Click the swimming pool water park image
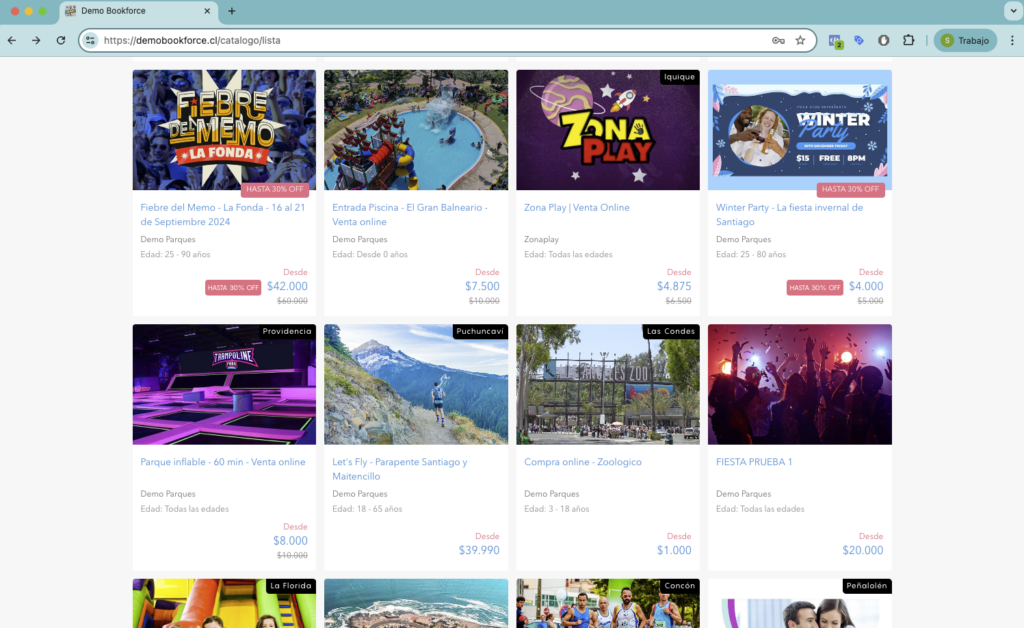Image resolution: width=1024 pixels, height=628 pixels. click(x=416, y=130)
